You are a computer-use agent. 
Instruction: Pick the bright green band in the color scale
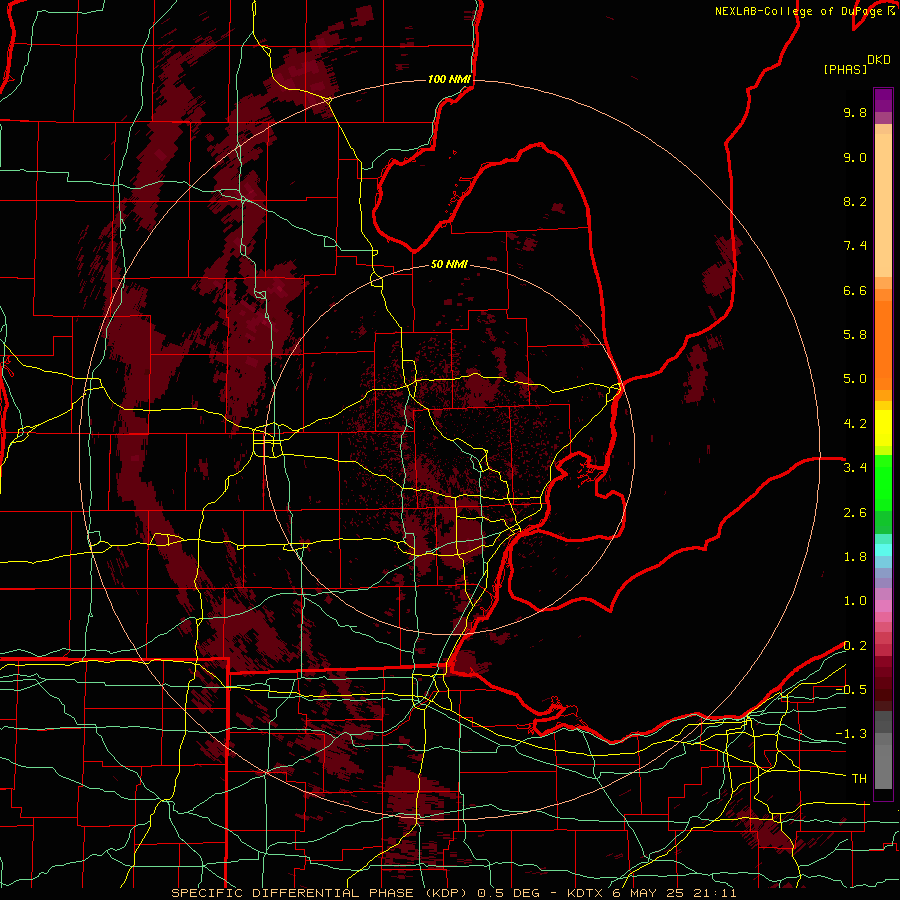[x=883, y=482]
